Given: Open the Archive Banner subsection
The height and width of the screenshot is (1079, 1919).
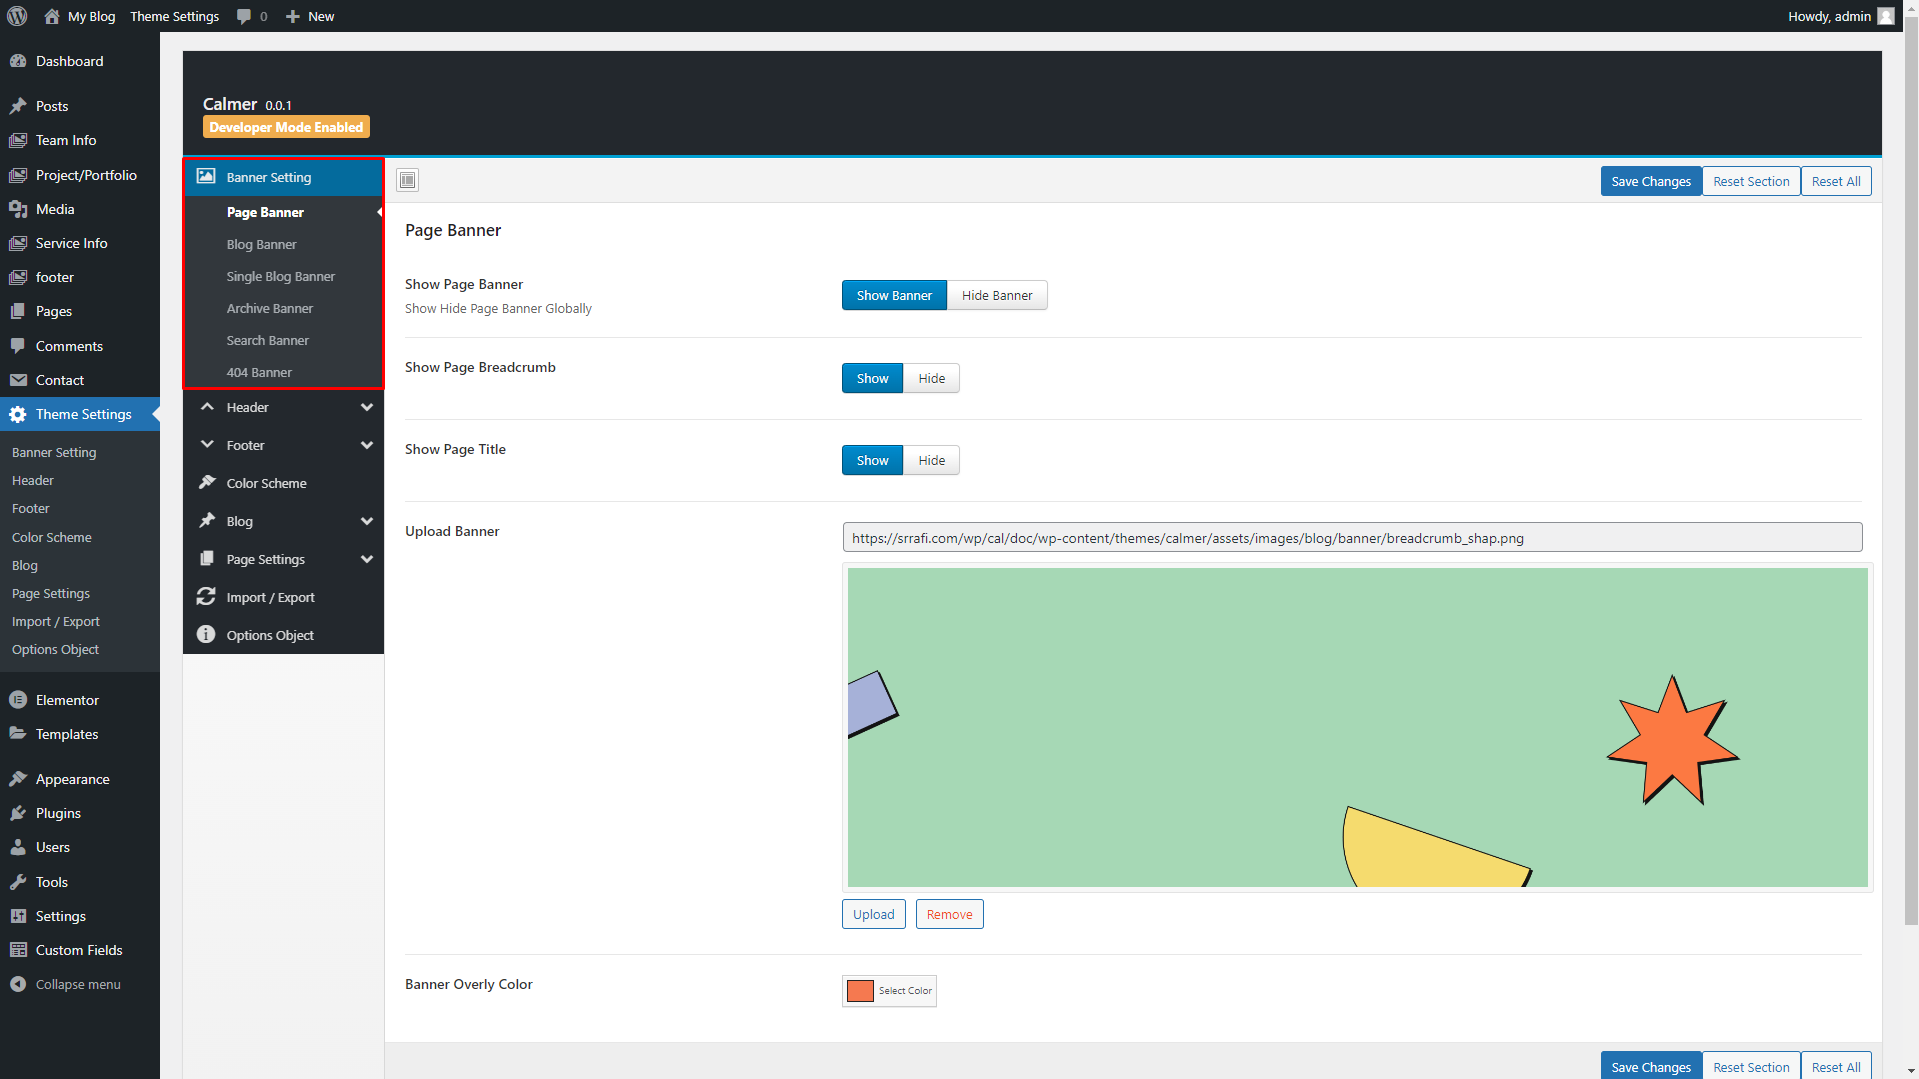Looking at the screenshot, I should pyautogui.click(x=270, y=308).
